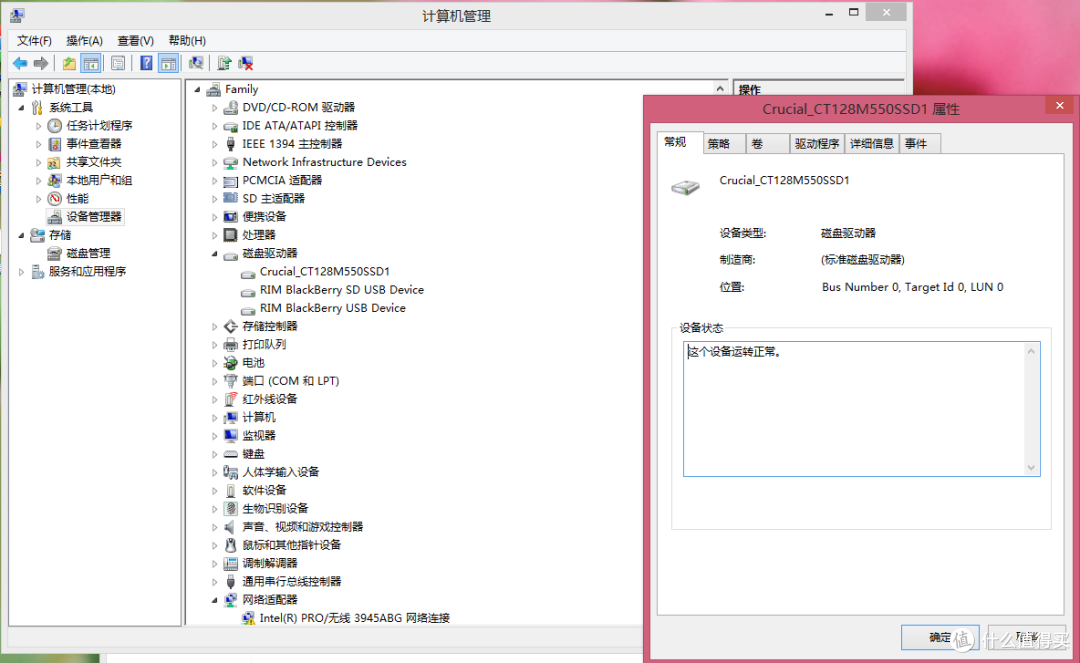This screenshot has height=663, width=1080.
Task: Click device list scrollbar up arrow
Action: [720, 89]
